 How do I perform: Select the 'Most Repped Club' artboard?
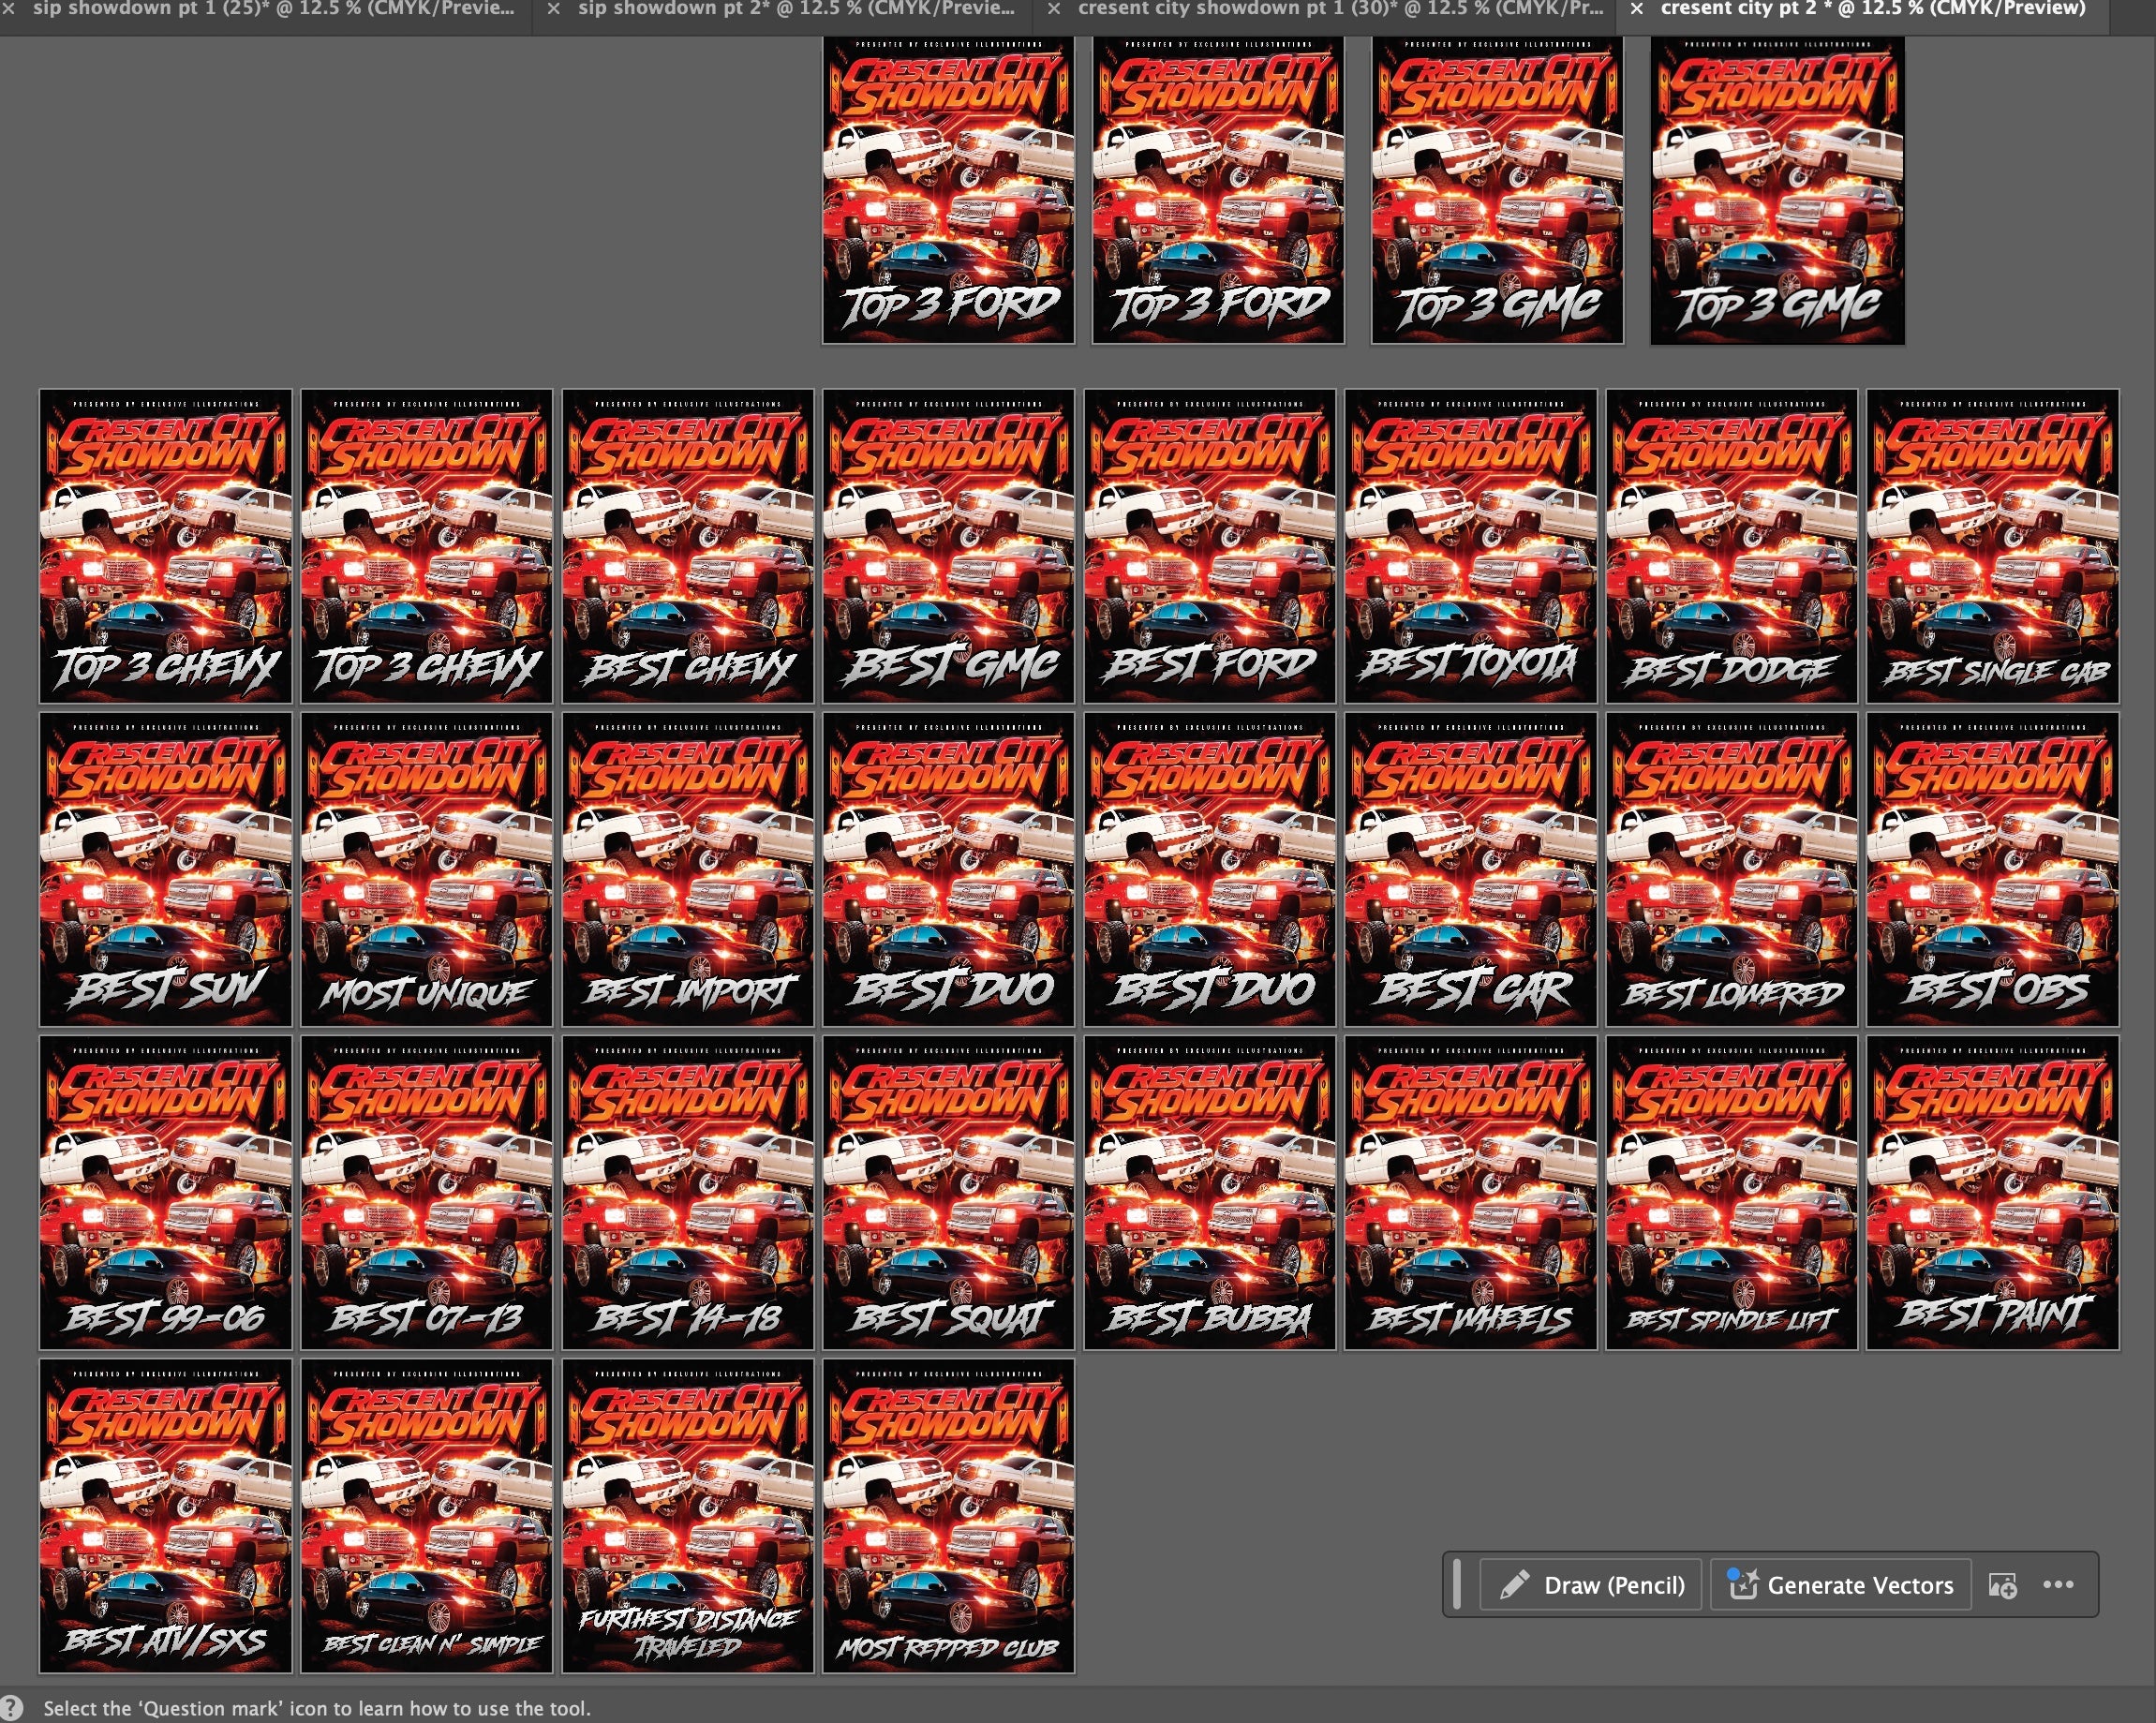click(948, 1515)
